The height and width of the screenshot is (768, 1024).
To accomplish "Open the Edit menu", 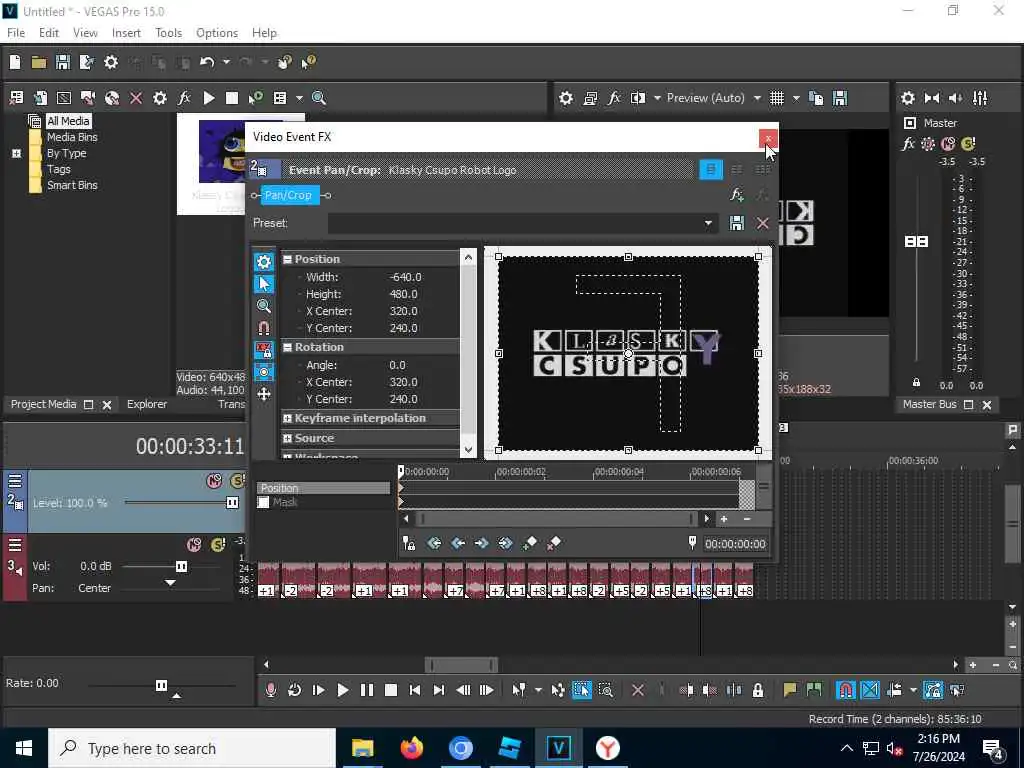I will pos(49,33).
